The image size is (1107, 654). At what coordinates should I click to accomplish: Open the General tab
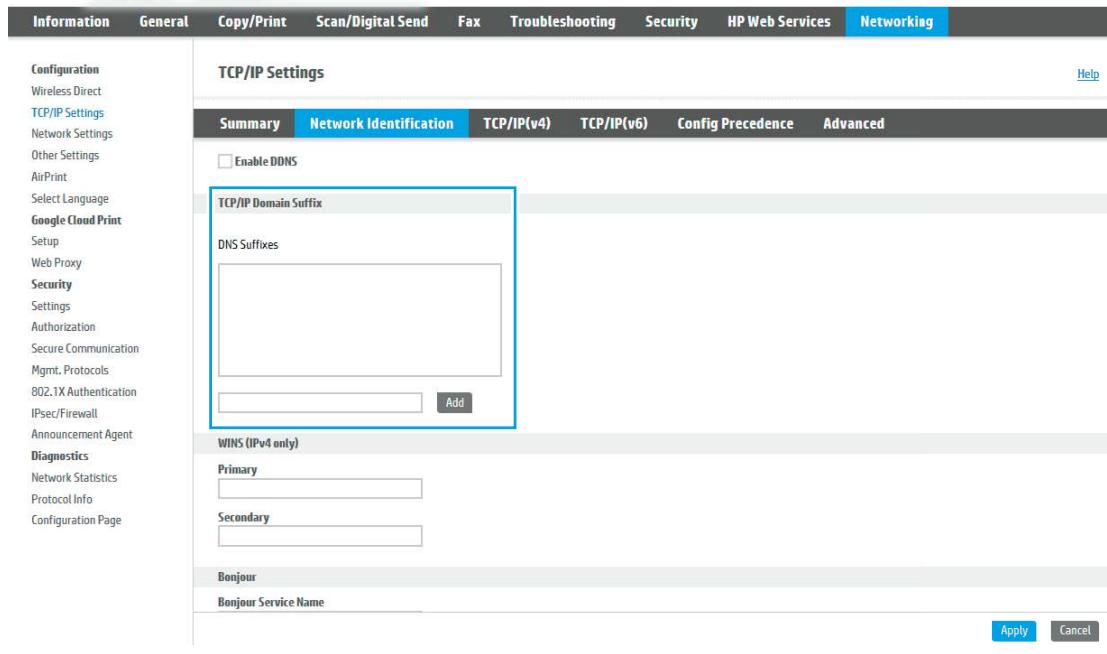pyautogui.click(x=164, y=22)
